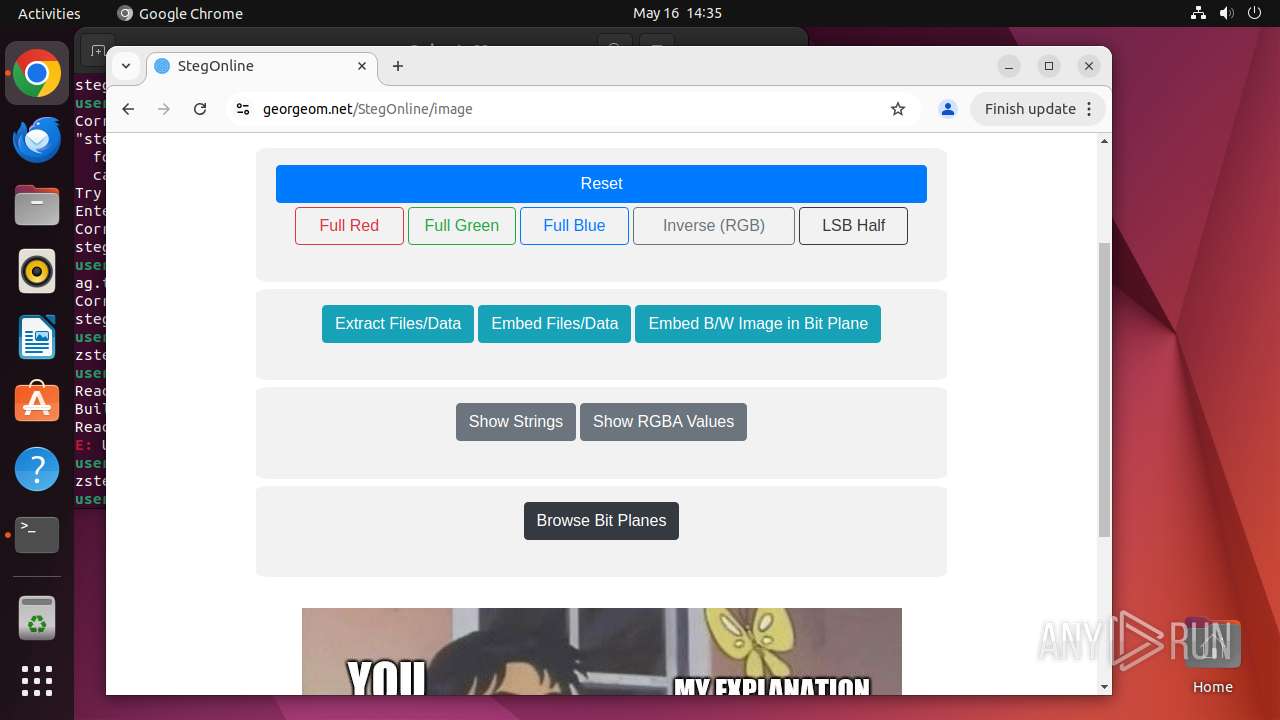This screenshot has height=720, width=1280.
Task: Launch Google Chrome from the dock
Action: click(37, 73)
